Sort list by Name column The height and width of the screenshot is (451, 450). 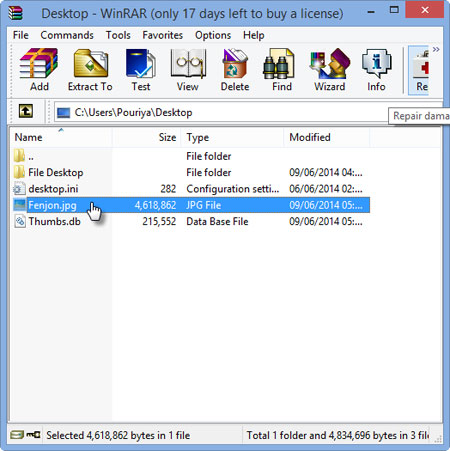pos(62,137)
